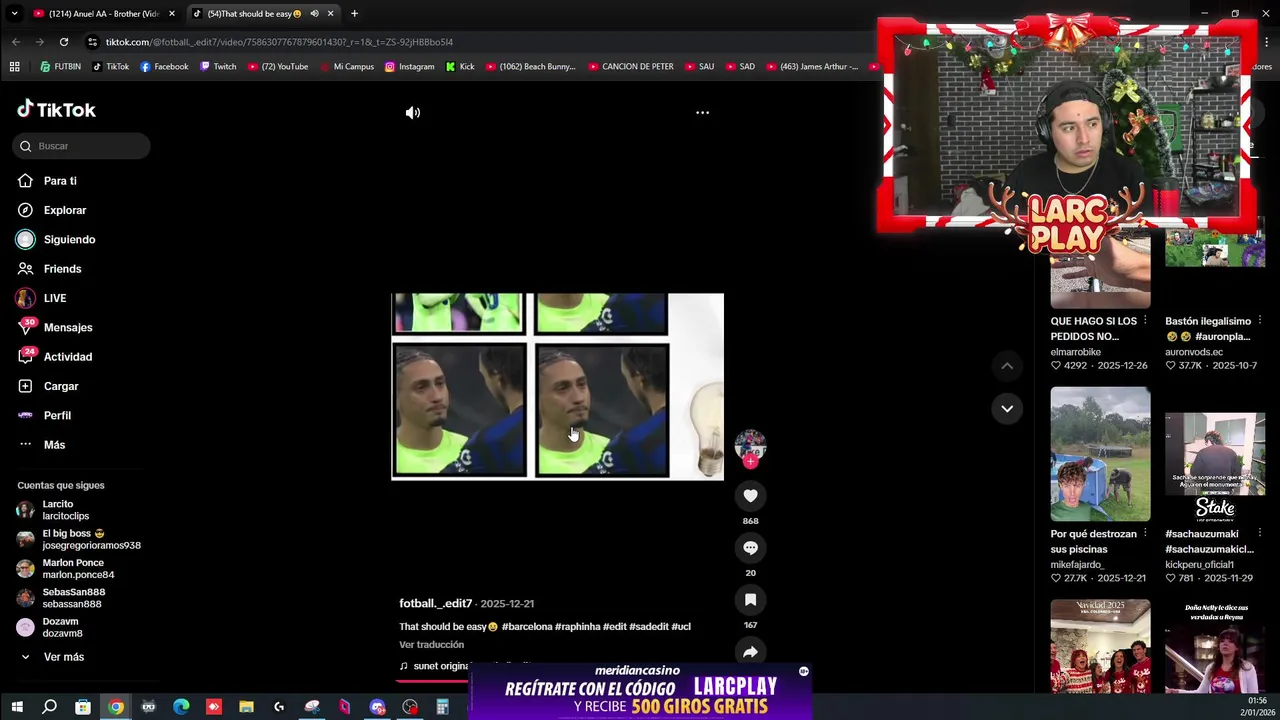This screenshot has width=1280, height=720.
Task: Open Windows taskbar search
Action: point(49,707)
